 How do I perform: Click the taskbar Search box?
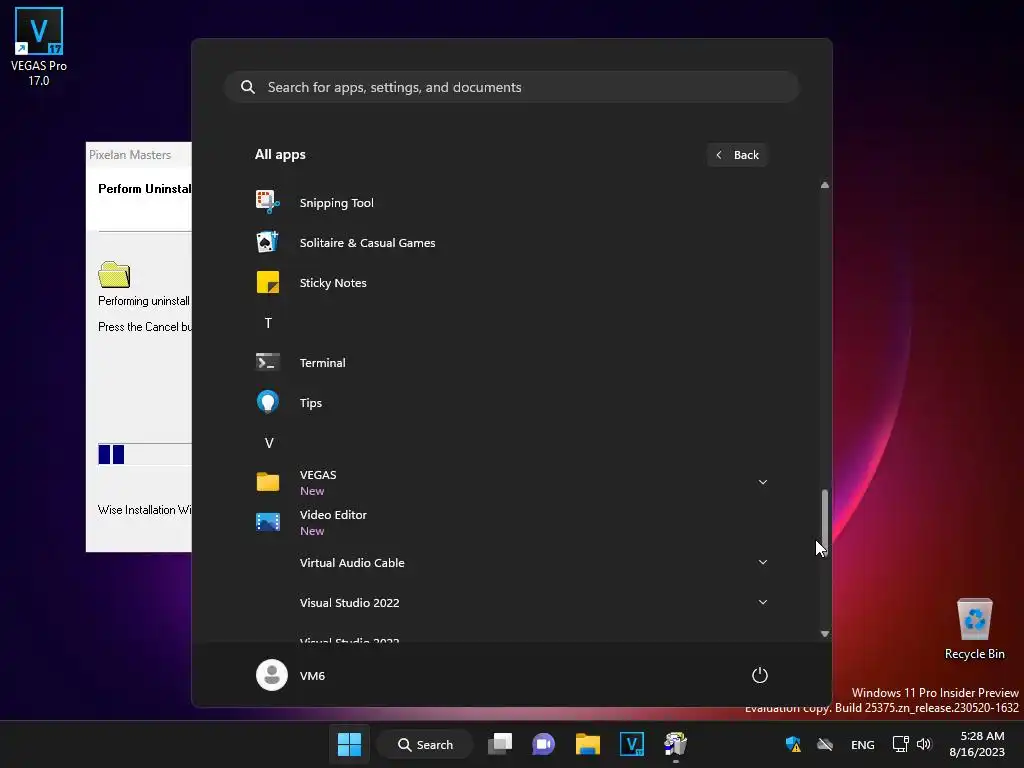coord(425,744)
